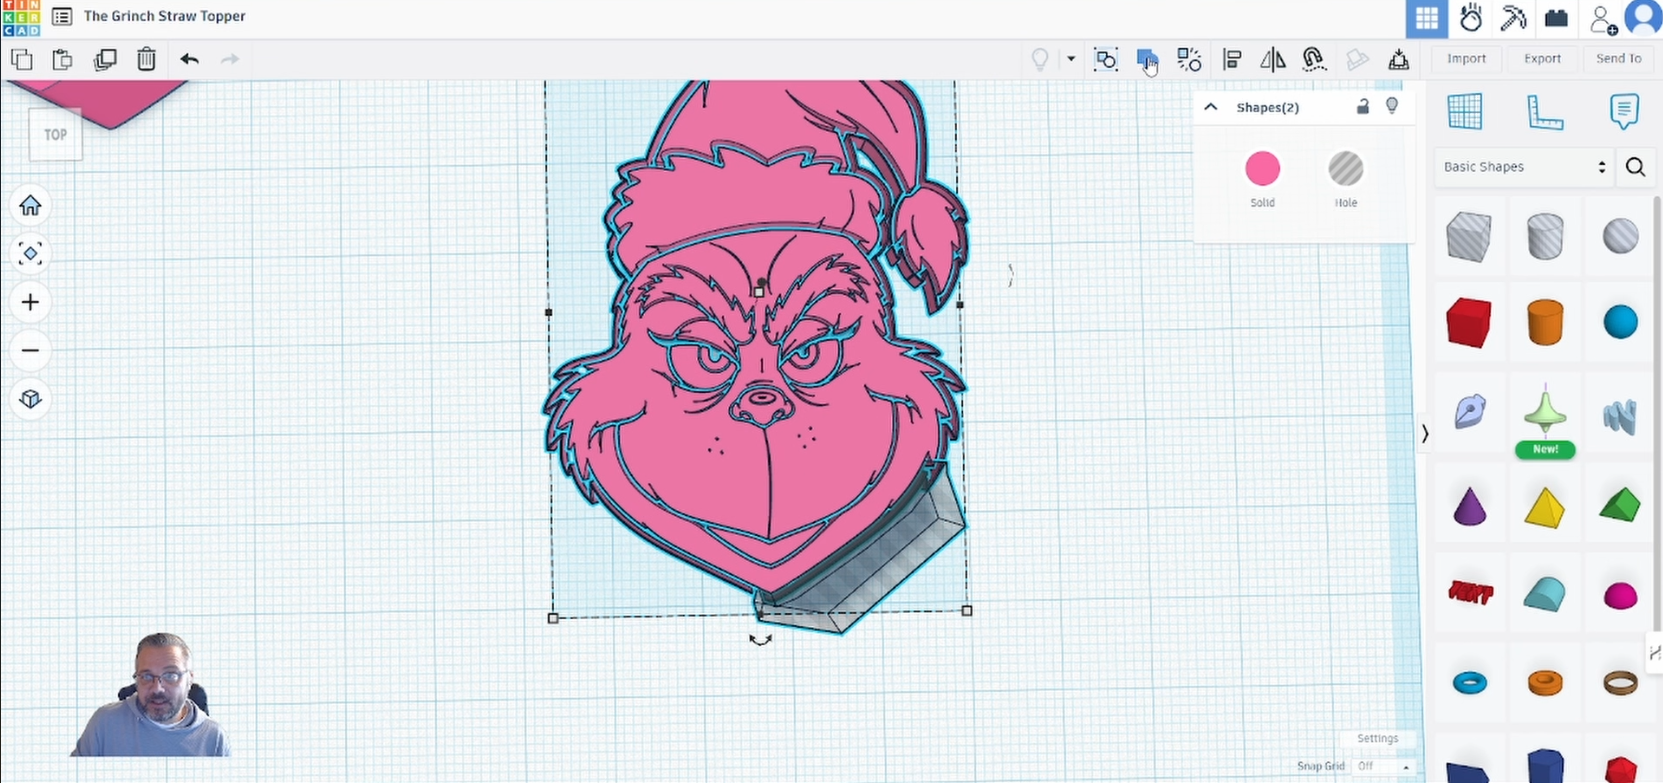
Task: Click the Delete trash can icon
Action: (146, 60)
